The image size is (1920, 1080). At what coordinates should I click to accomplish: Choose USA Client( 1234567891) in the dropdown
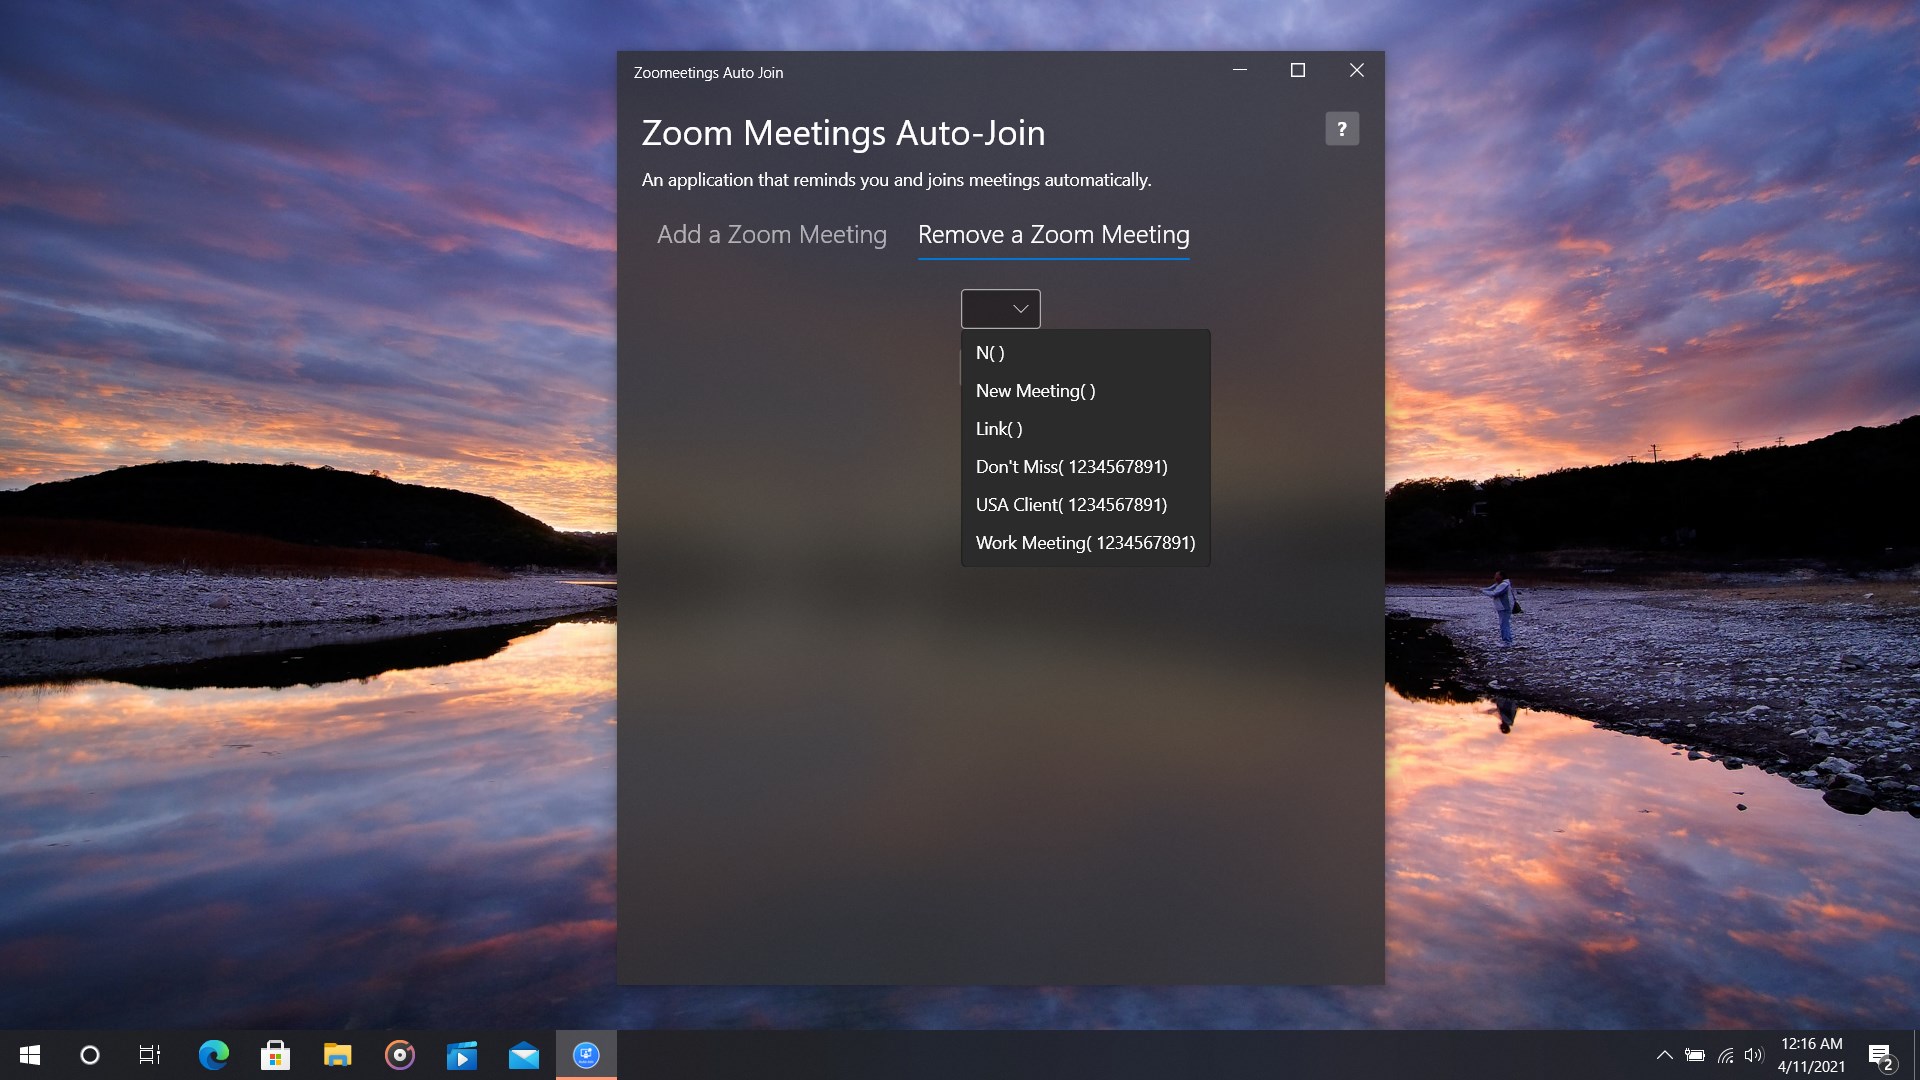click(1070, 505)
